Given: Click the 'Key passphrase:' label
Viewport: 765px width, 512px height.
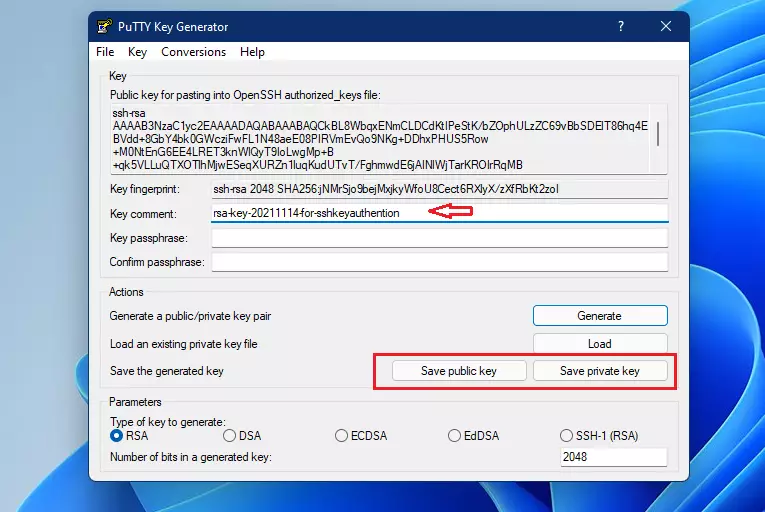Looking at the screenshot, I should point(148,238).
